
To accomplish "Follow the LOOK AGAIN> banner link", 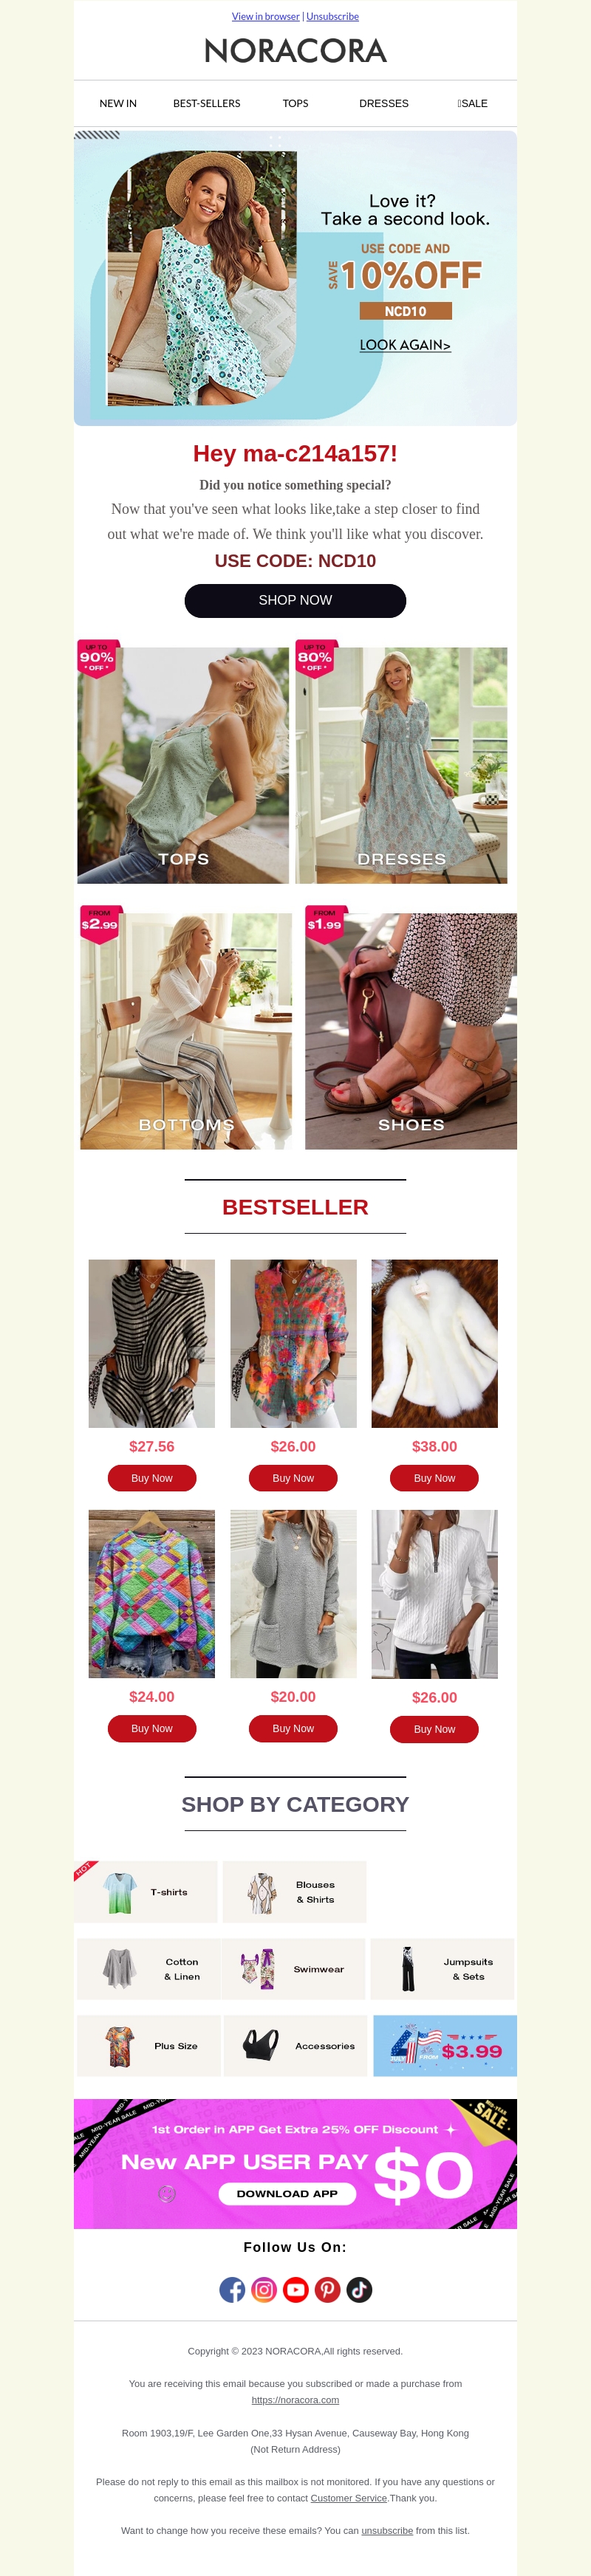I will [x=405, y=345].
